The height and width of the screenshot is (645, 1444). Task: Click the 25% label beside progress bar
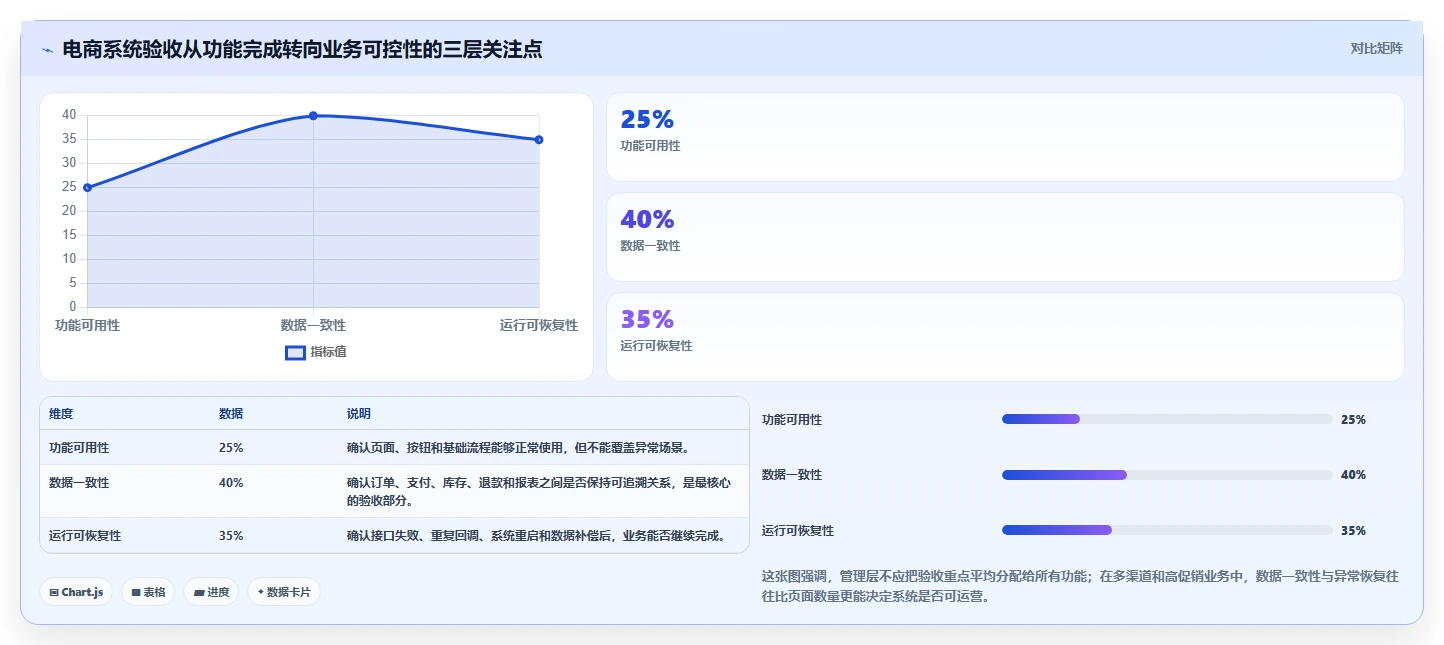click(1353, 420)
